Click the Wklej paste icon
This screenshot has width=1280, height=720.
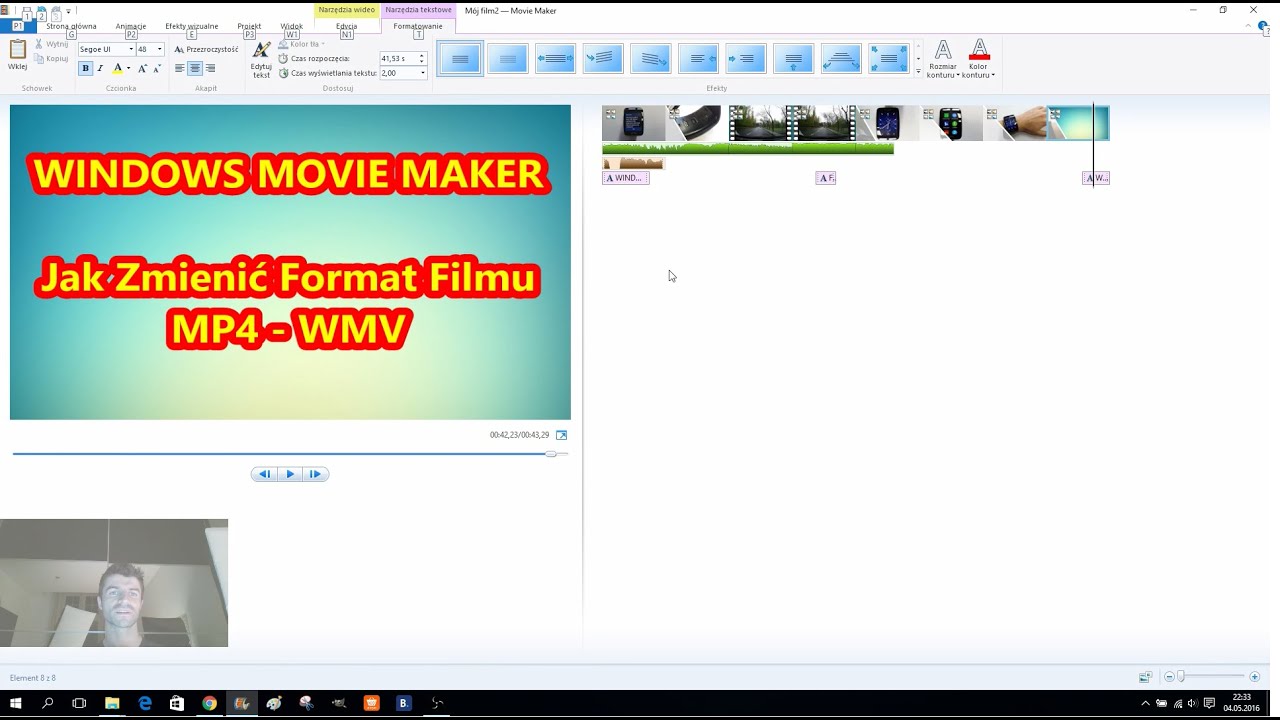pyautogui.click(x=18, y=50)
